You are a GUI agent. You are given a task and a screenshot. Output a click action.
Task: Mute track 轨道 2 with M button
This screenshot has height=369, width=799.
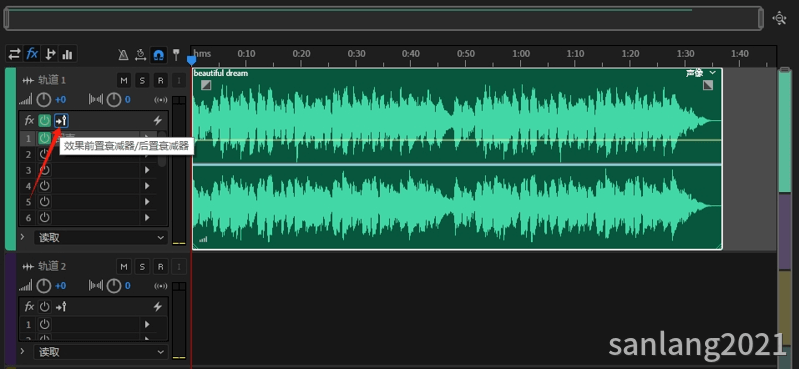123,266
